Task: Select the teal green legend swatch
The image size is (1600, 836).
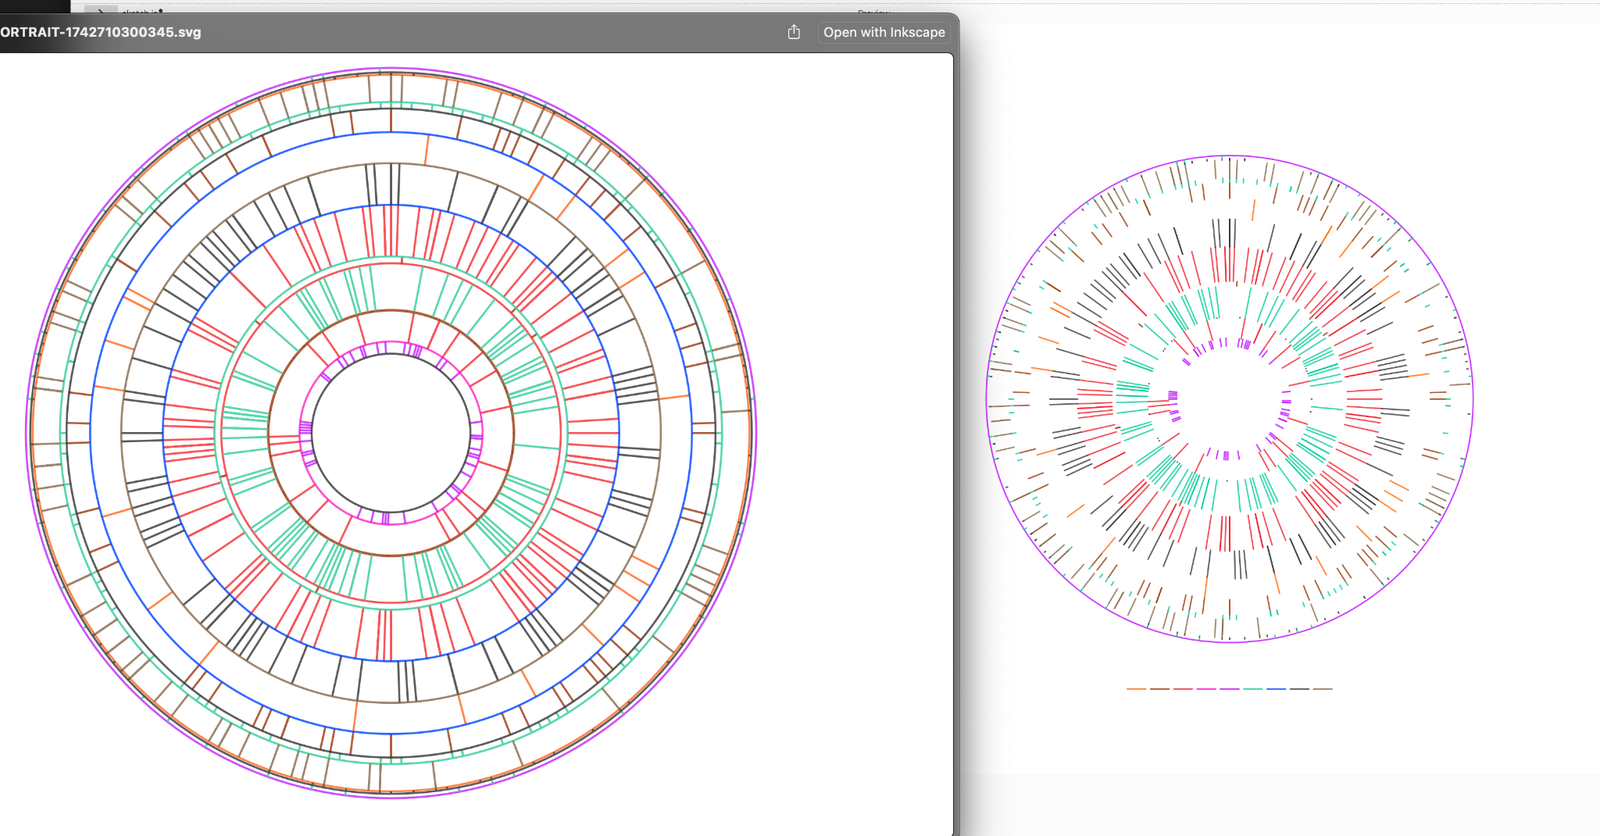Action: (1253, 689)
